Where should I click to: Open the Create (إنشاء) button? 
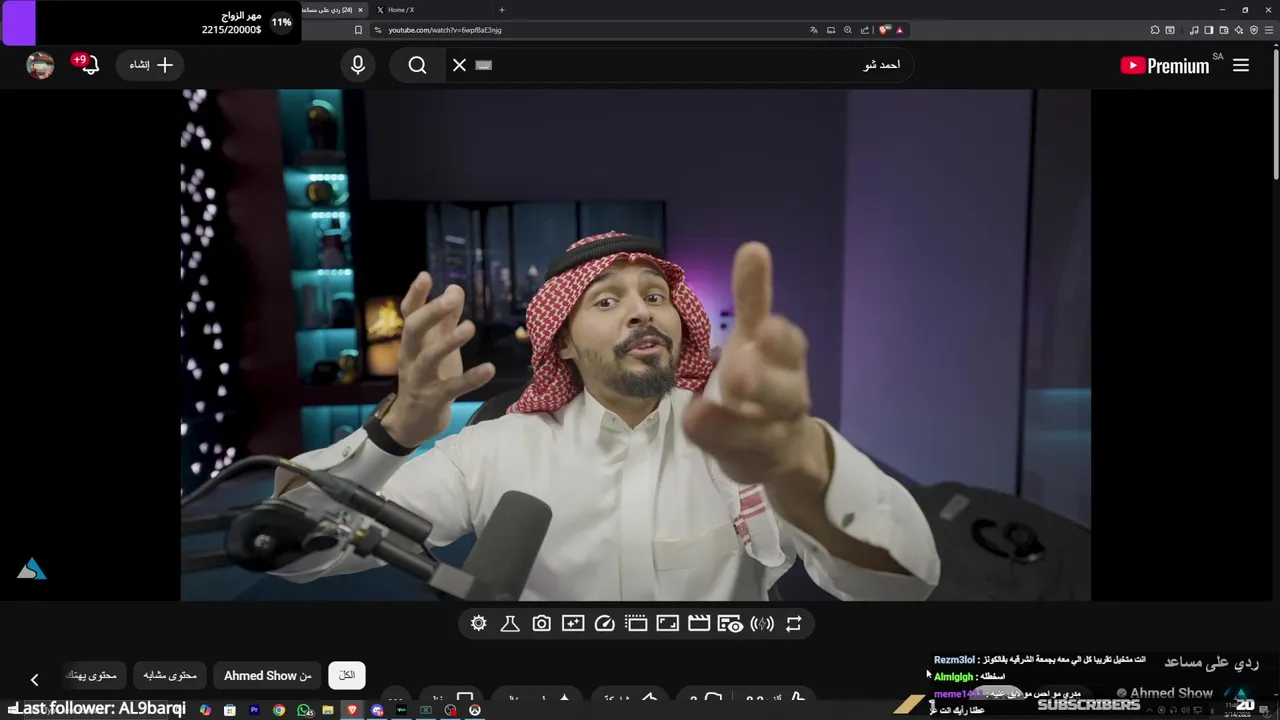(151, 65)
